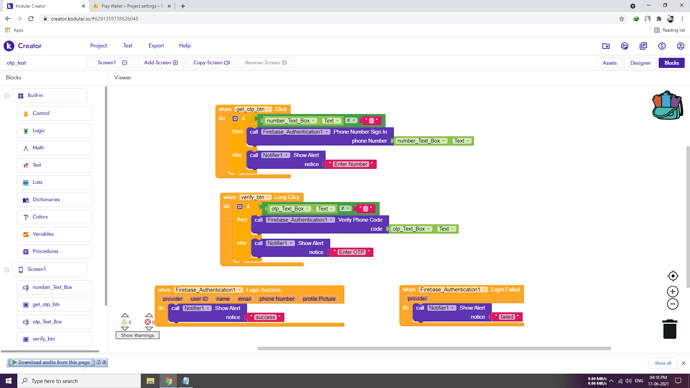Toggle the if block mutator gear in get_otp_btn
Viewport: 690px width, 388px height.
point(235,118)
